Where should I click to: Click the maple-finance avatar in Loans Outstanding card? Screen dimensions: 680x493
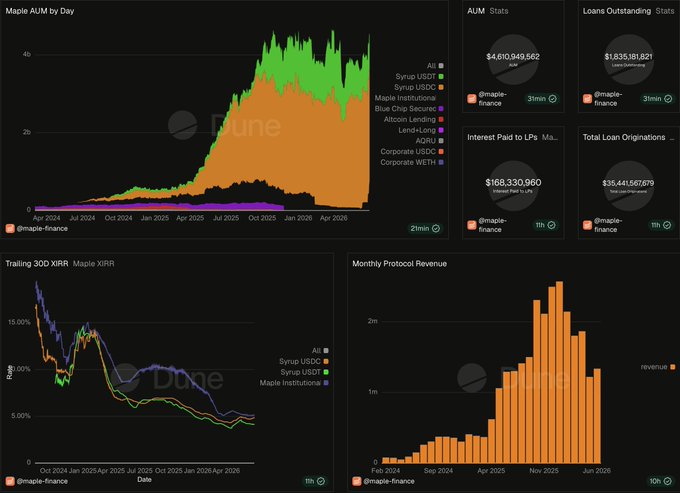point(587,99)
